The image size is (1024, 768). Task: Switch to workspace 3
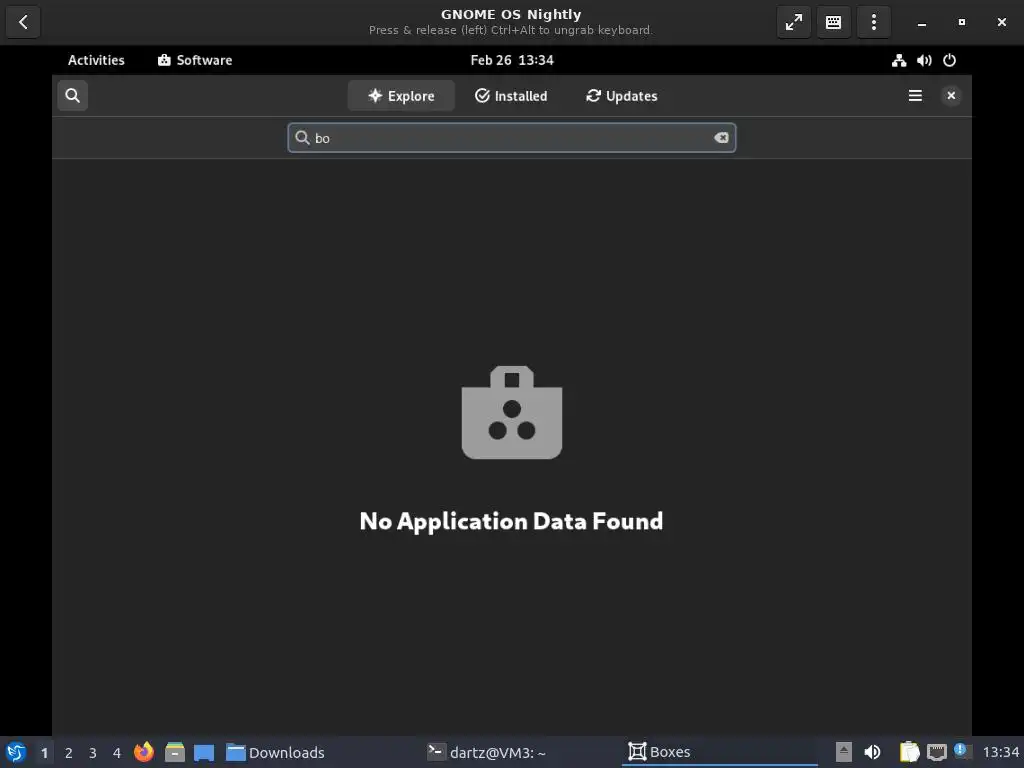coord(93,753)
